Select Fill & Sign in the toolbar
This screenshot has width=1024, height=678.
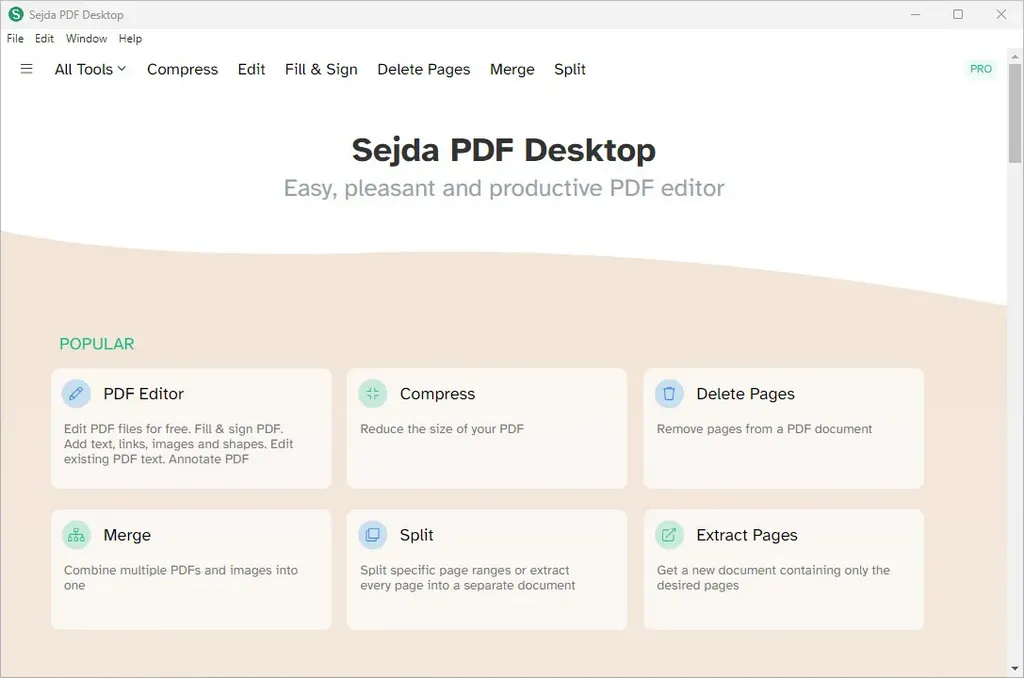321,69
